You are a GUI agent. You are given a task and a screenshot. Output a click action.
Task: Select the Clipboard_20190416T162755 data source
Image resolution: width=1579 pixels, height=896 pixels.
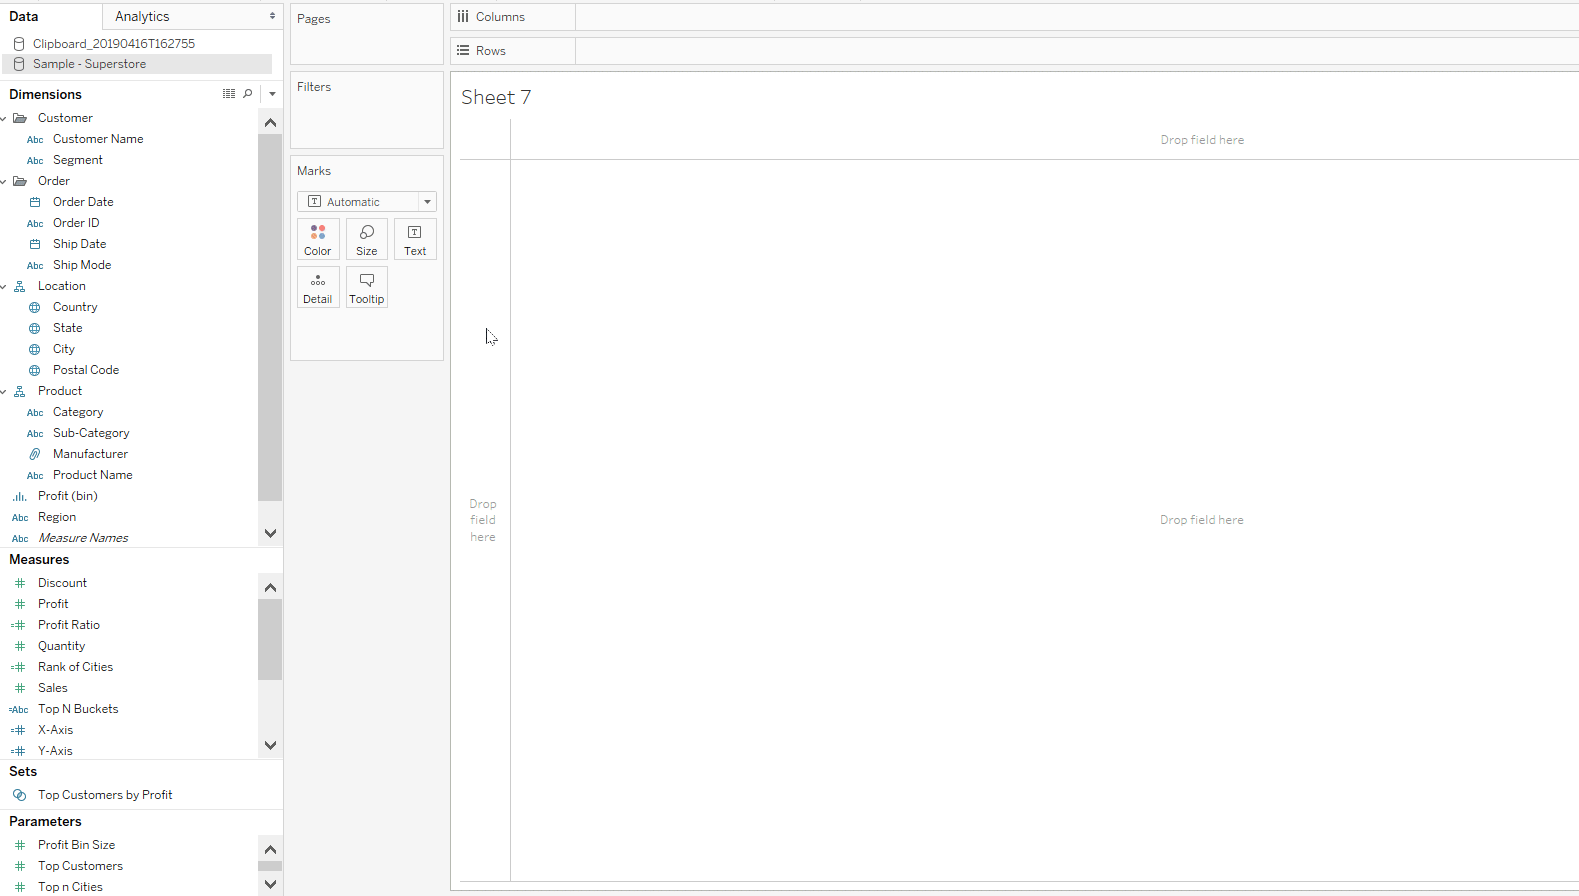click(113, 44)
